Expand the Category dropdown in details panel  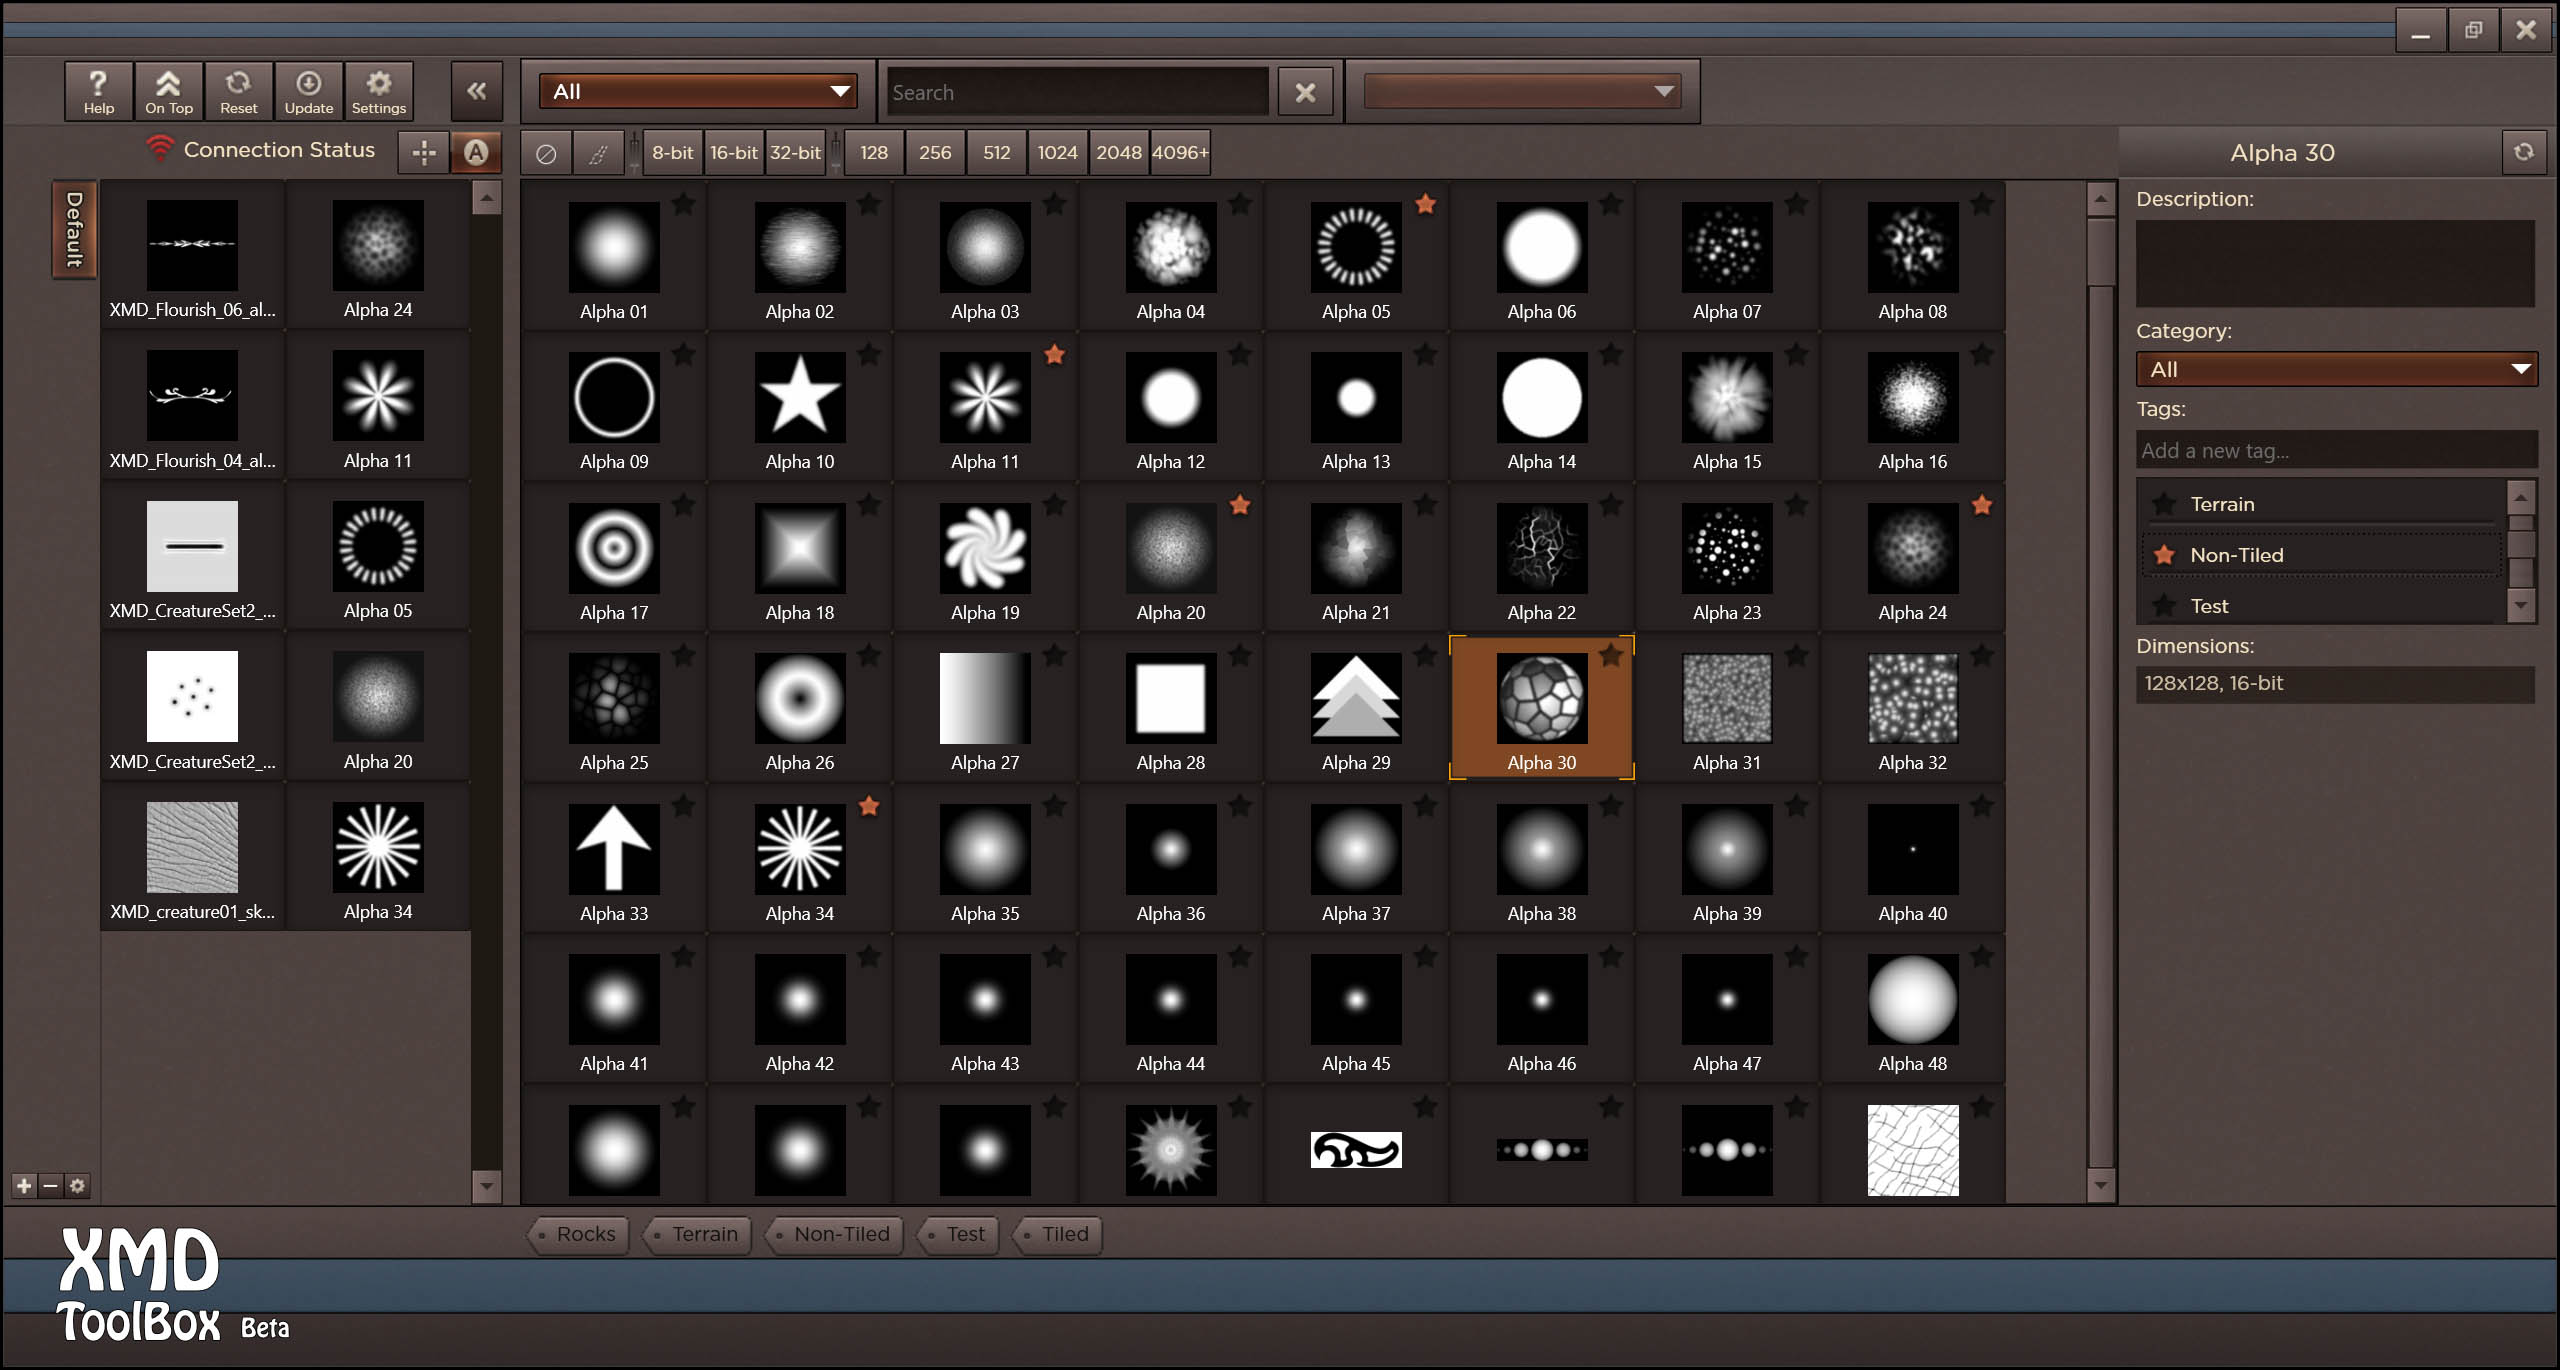point(2336,370)
